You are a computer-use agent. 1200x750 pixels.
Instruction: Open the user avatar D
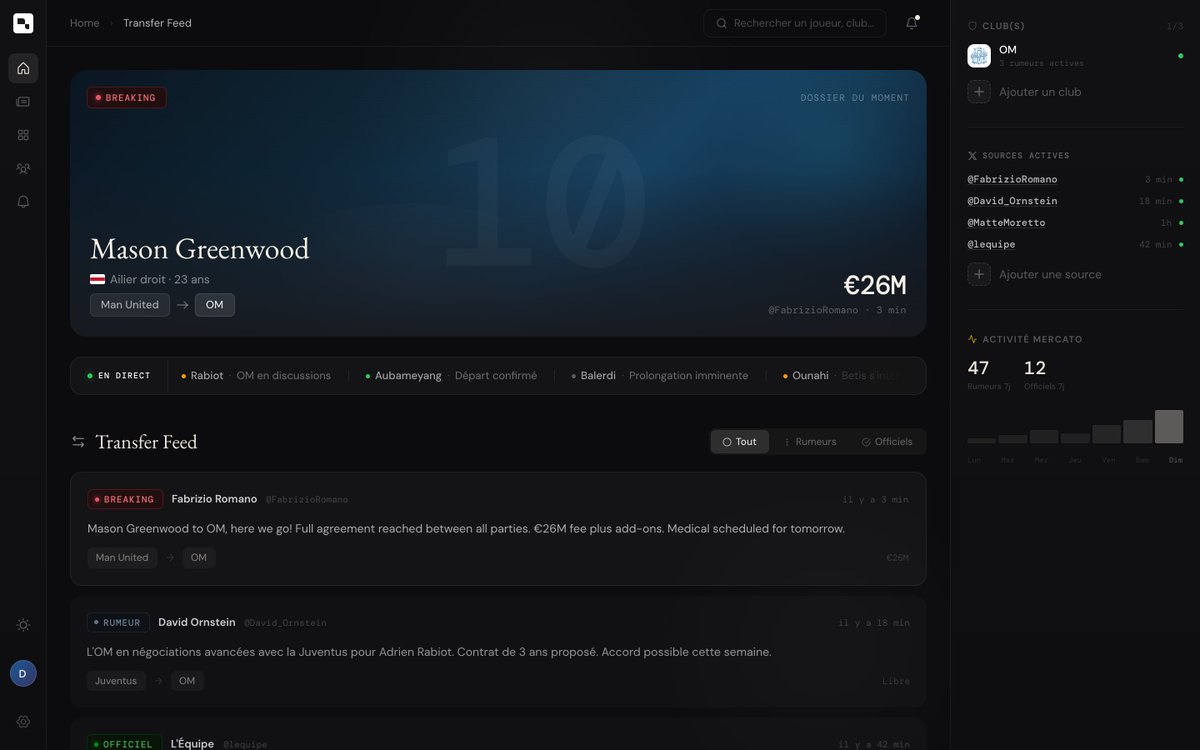click(23, 673)
